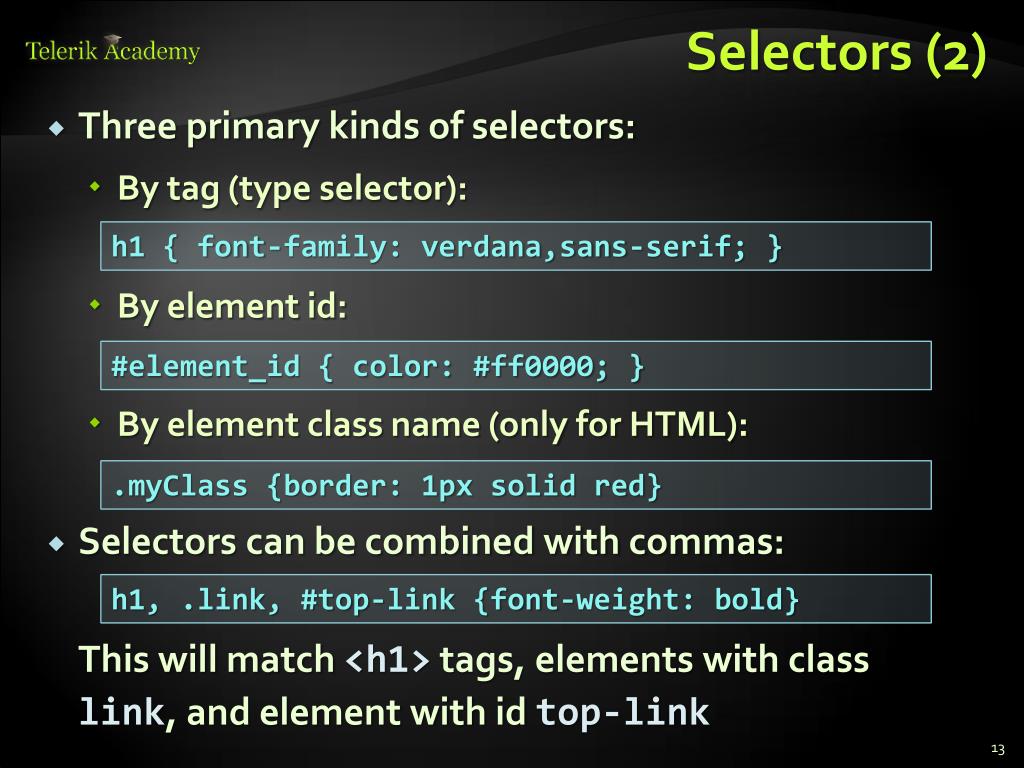Viewport: 1024px width, 768px height.
Task: Click the #element_id color code box
Action: point(516,366)
